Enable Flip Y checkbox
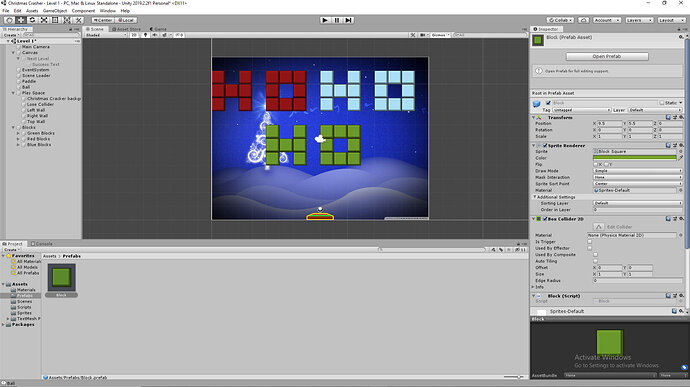Screen dimensions: 690x387 [606, 164]
